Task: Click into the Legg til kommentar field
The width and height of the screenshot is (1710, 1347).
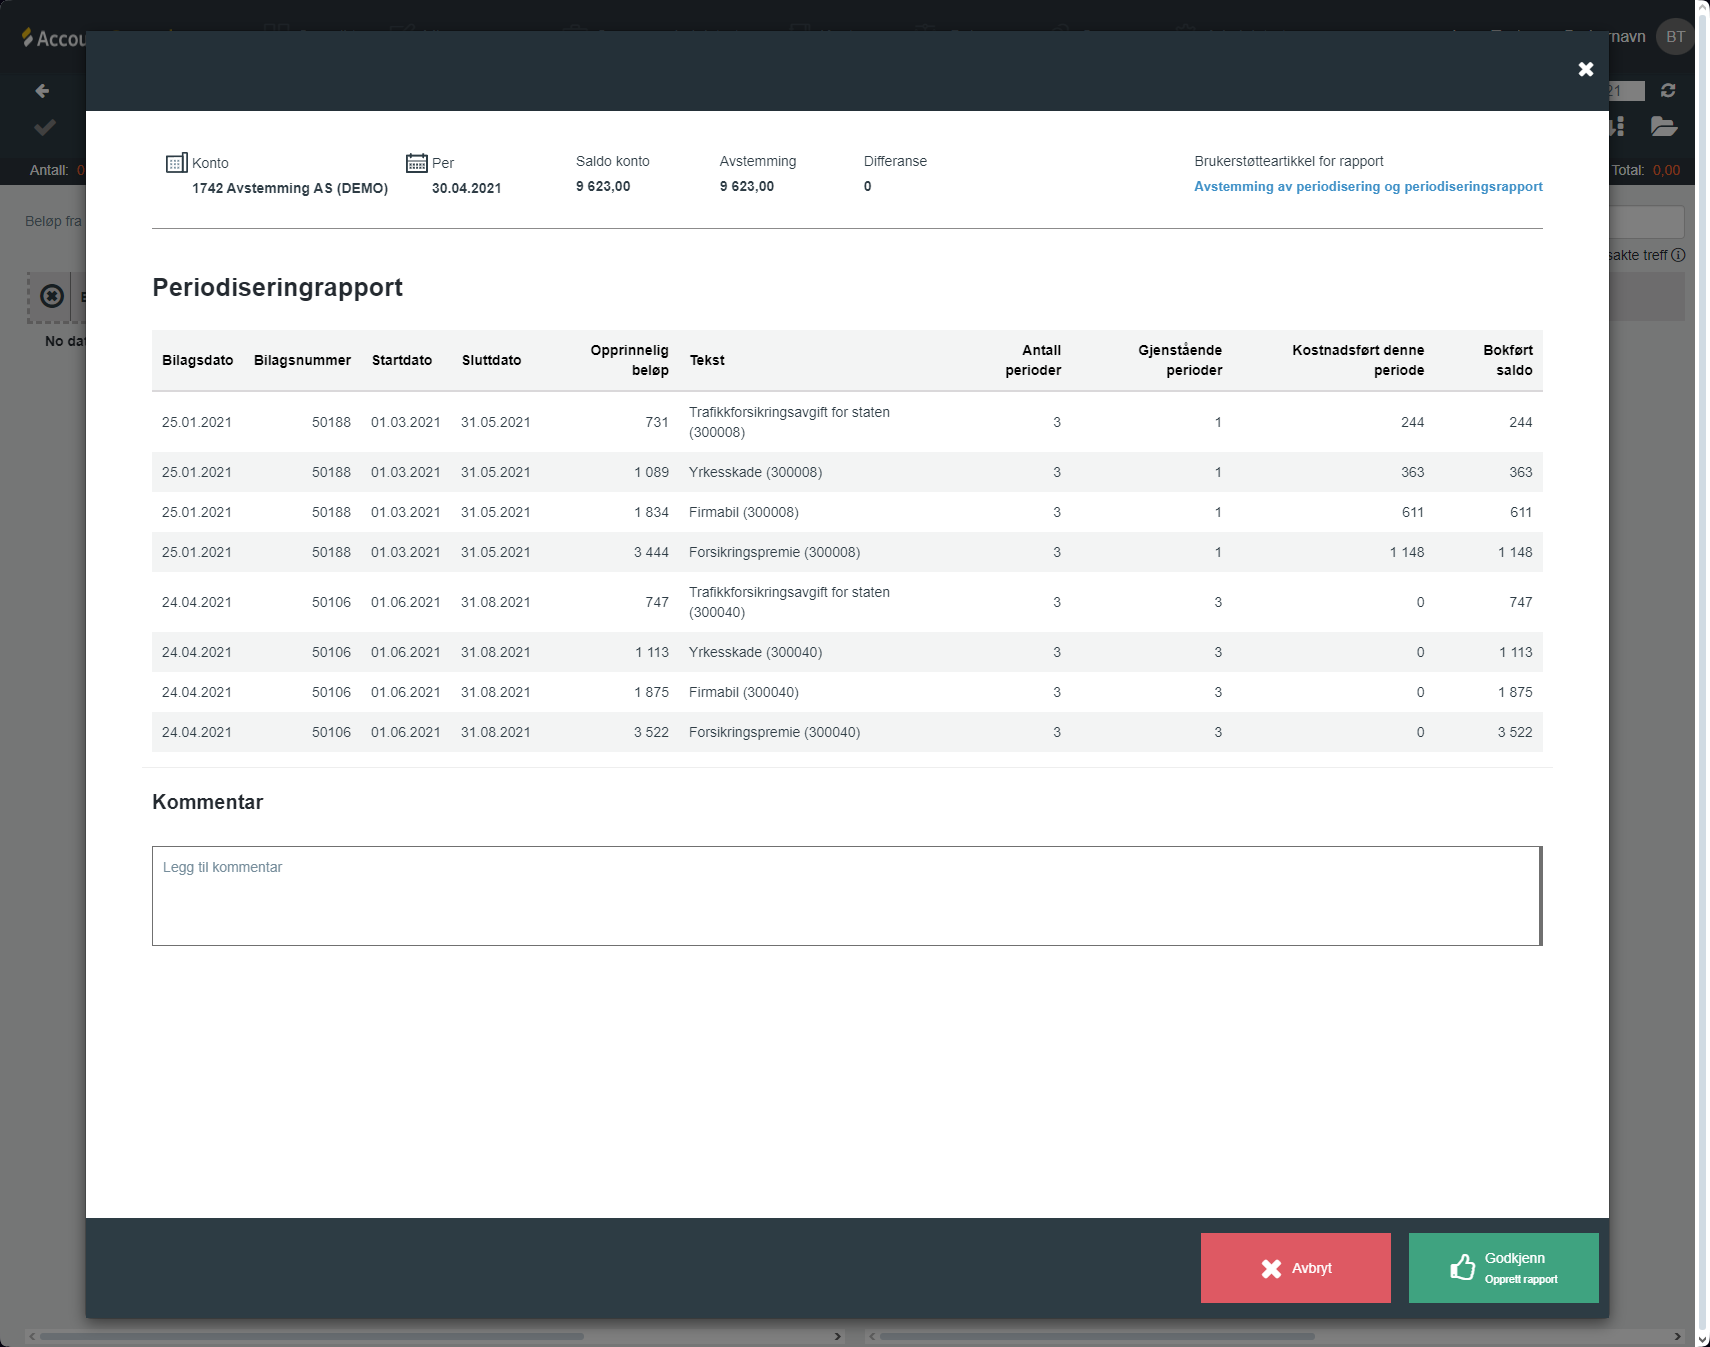Action: (846, 895)
